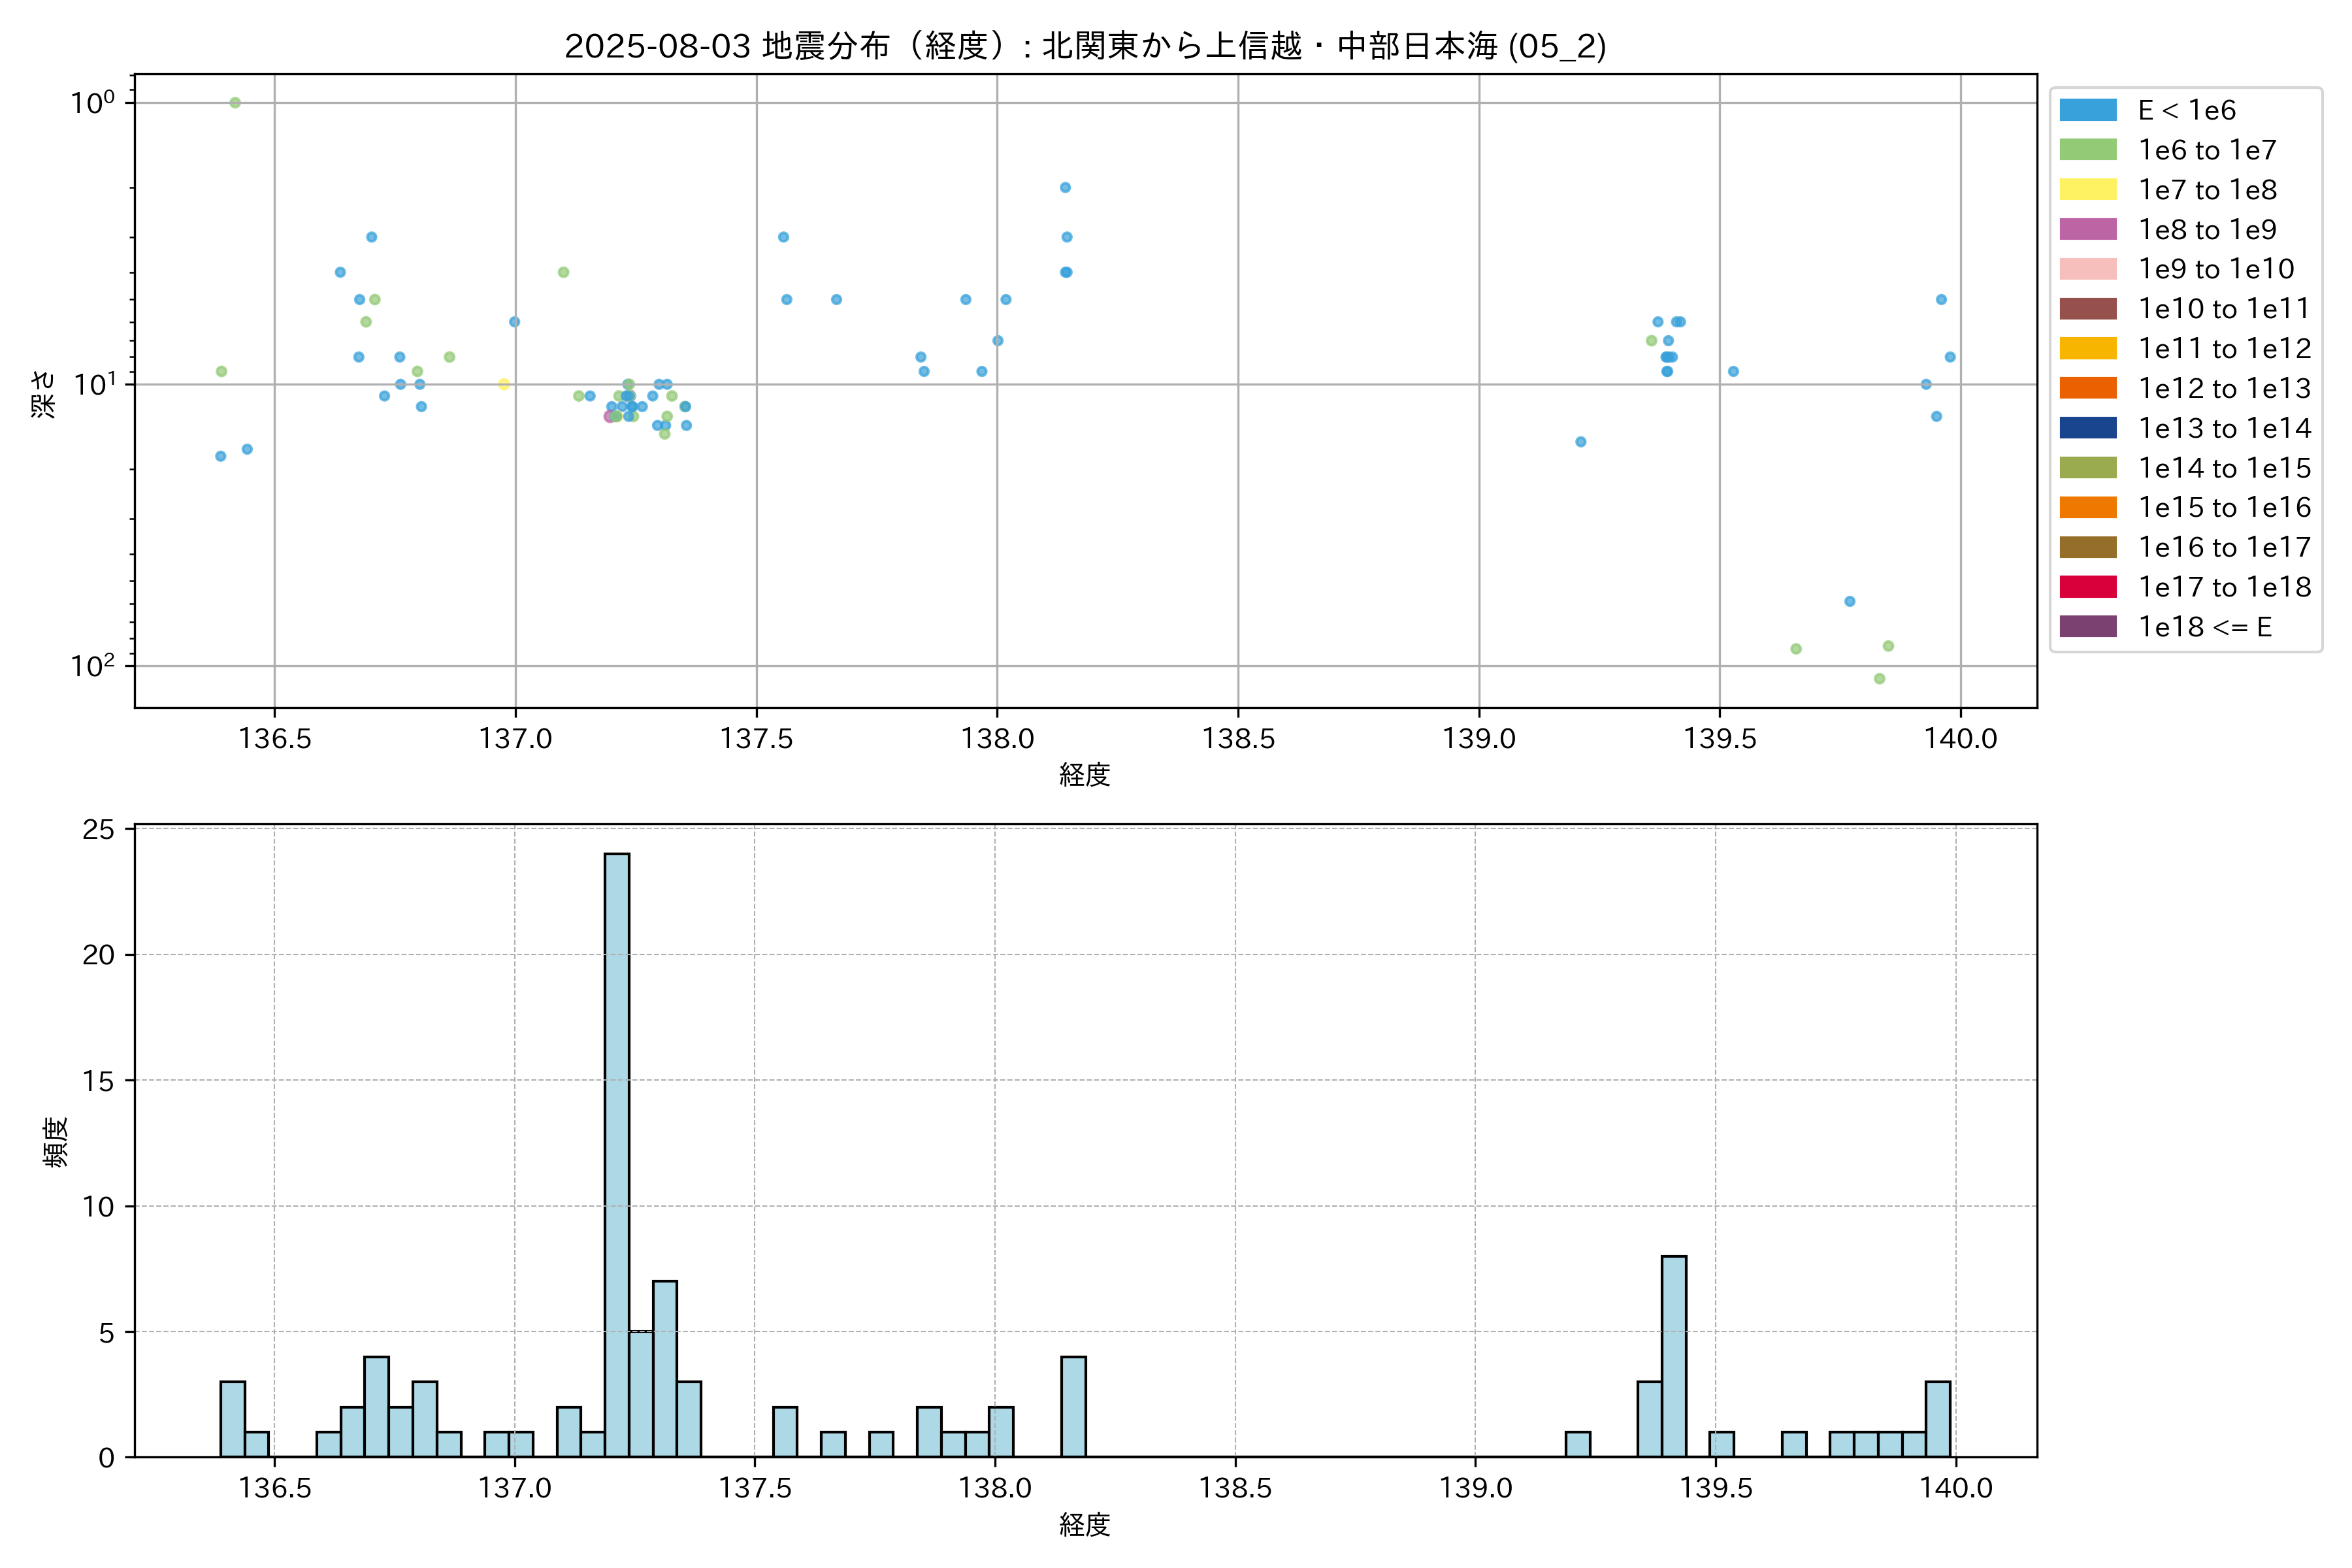
Task: Click the navy '1e13 to 1e14' legend swatch
Action: [2087, 428]
